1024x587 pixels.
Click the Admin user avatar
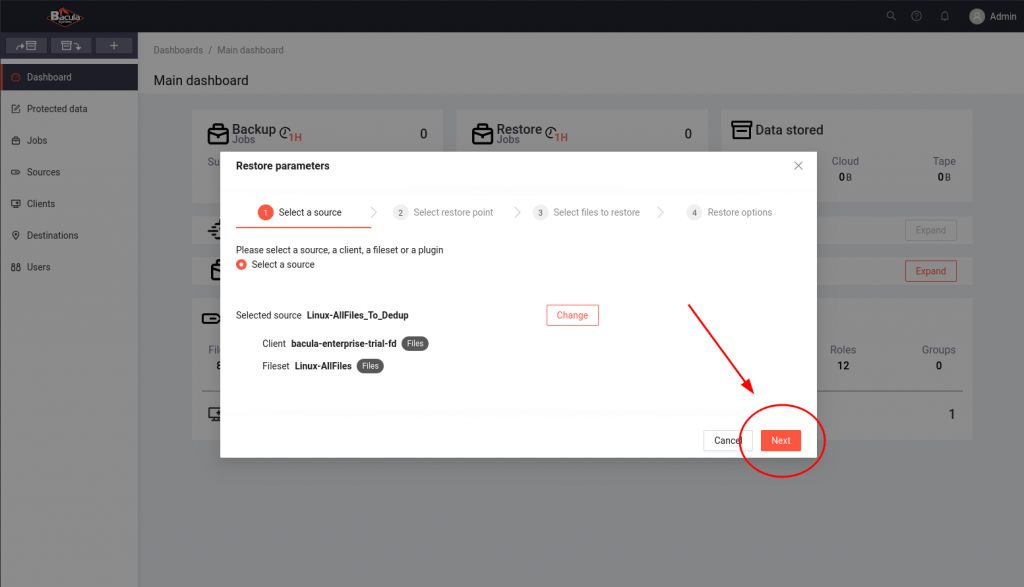tap(977, 16)
